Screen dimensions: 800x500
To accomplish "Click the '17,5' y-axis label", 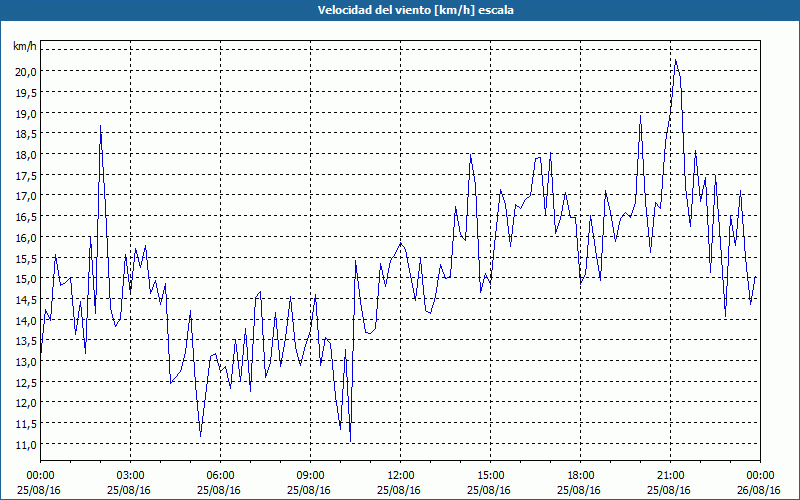I will 26,176.
